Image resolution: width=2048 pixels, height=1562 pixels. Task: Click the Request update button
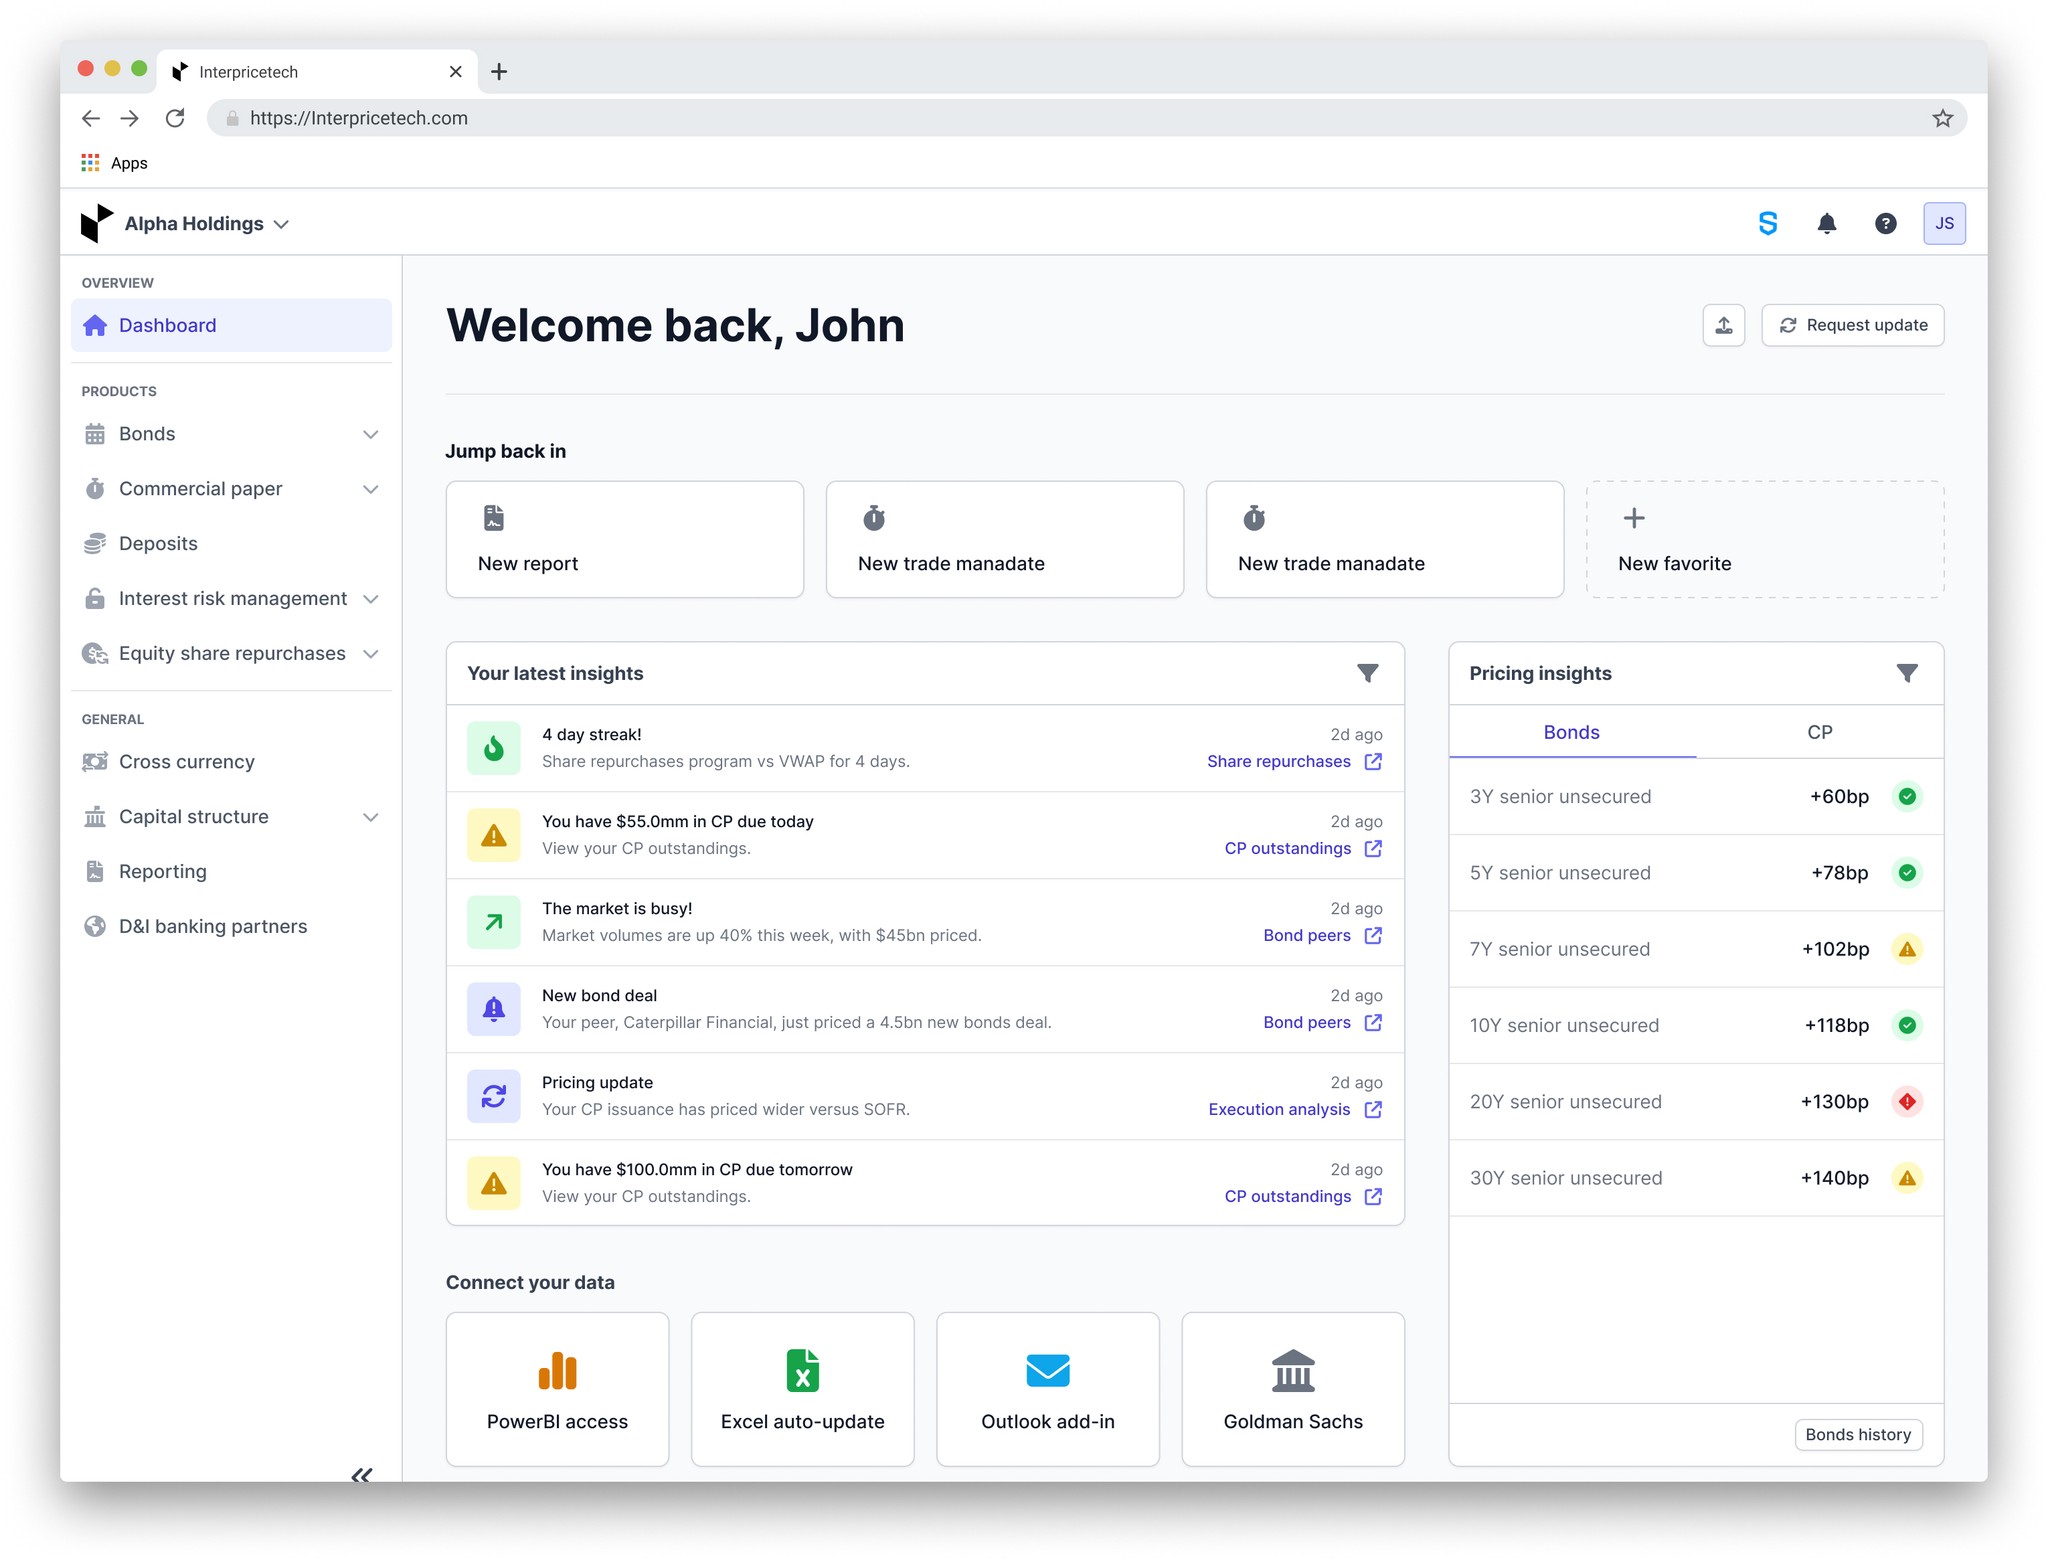[x=1852, y=326]
